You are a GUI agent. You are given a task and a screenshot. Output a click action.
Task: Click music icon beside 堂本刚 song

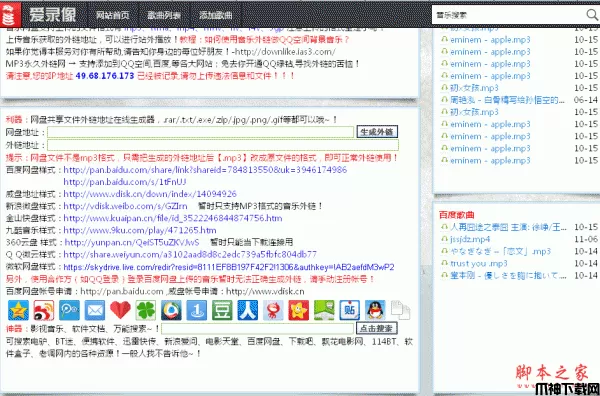pyautogui.click(x=444, y=275)
